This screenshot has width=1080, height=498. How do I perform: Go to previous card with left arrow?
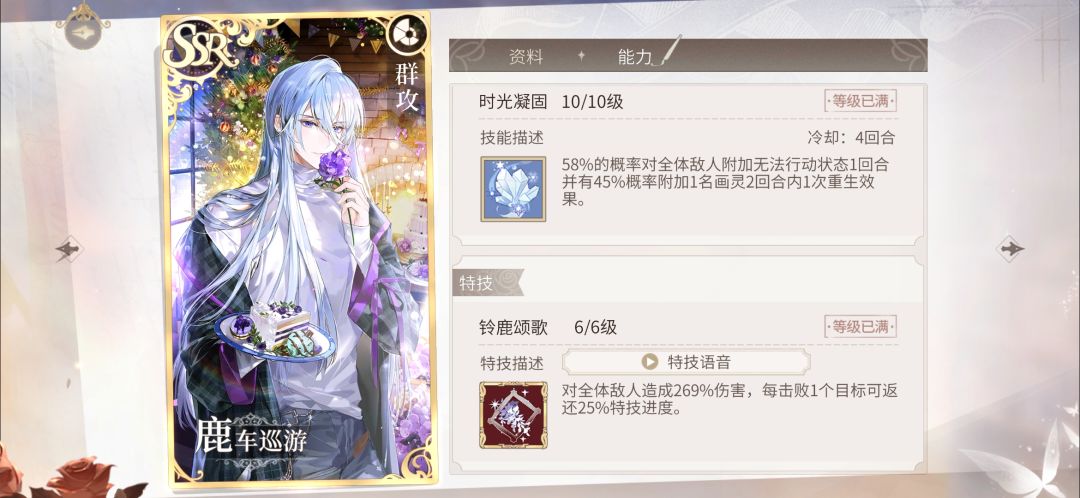pos(68,249)
